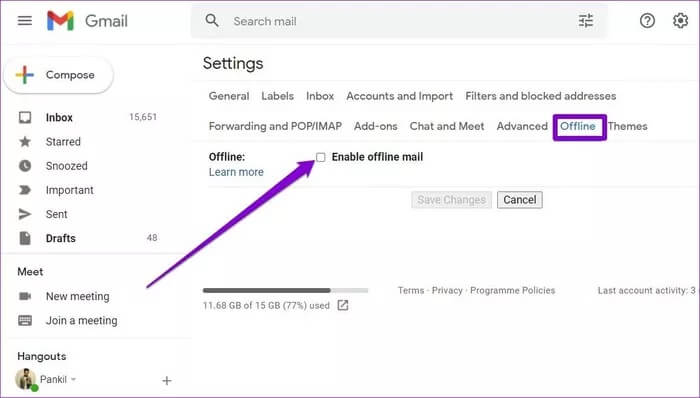Screen dimensions: 700x398
Task: Click the Inbox count 15,651
Action: pyautogui.click(x=143, y=117)
